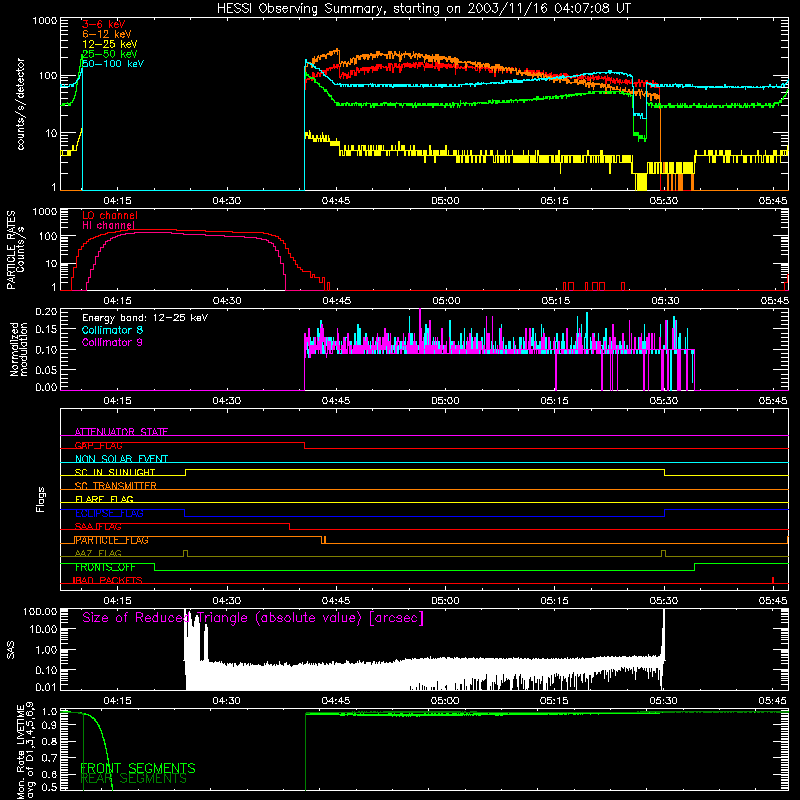
Task: Select the SAA_FLAG label
Action: (x=98, y=527)
